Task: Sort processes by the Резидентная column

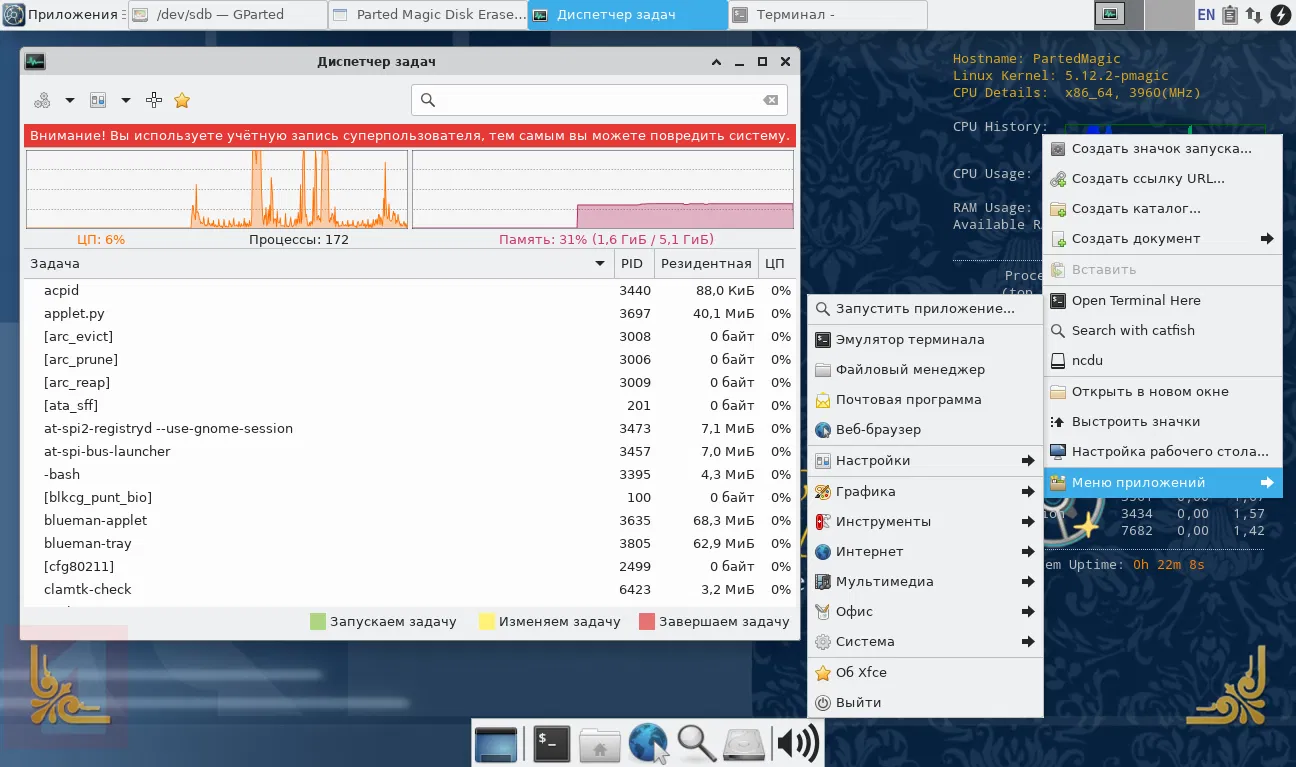Action: pyautogui.click(x=706, y=264)
